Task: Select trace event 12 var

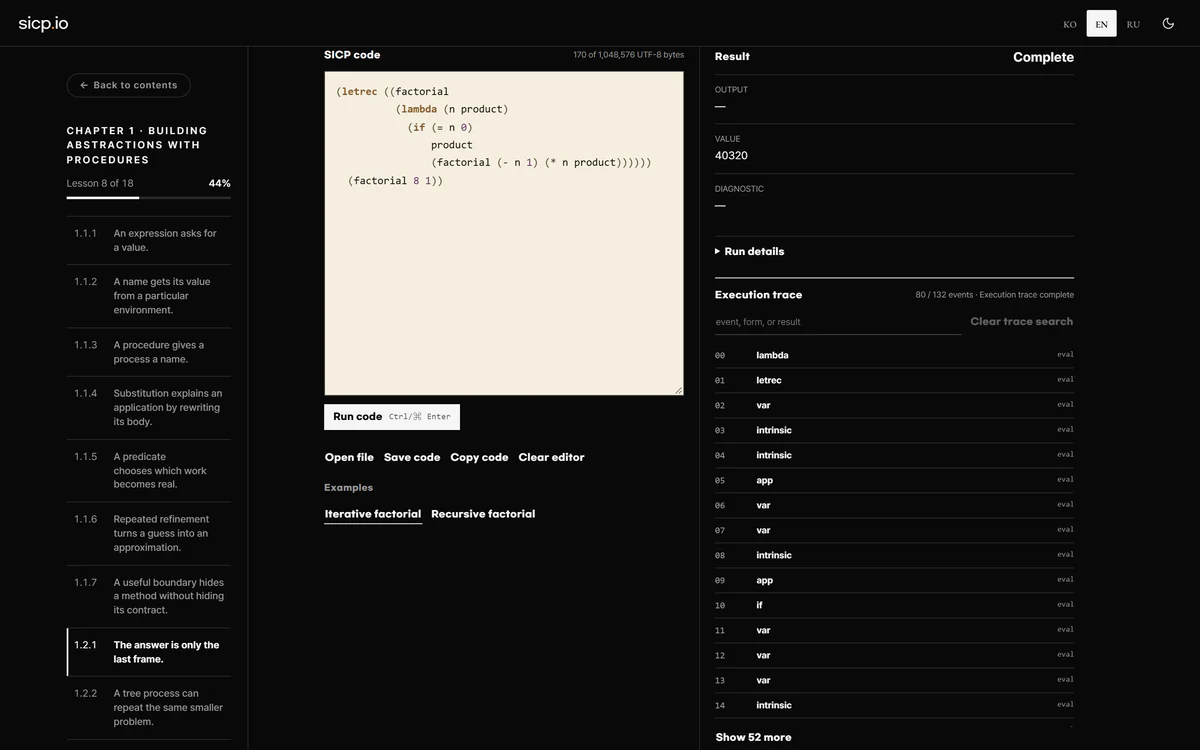Action: point(894,655)
